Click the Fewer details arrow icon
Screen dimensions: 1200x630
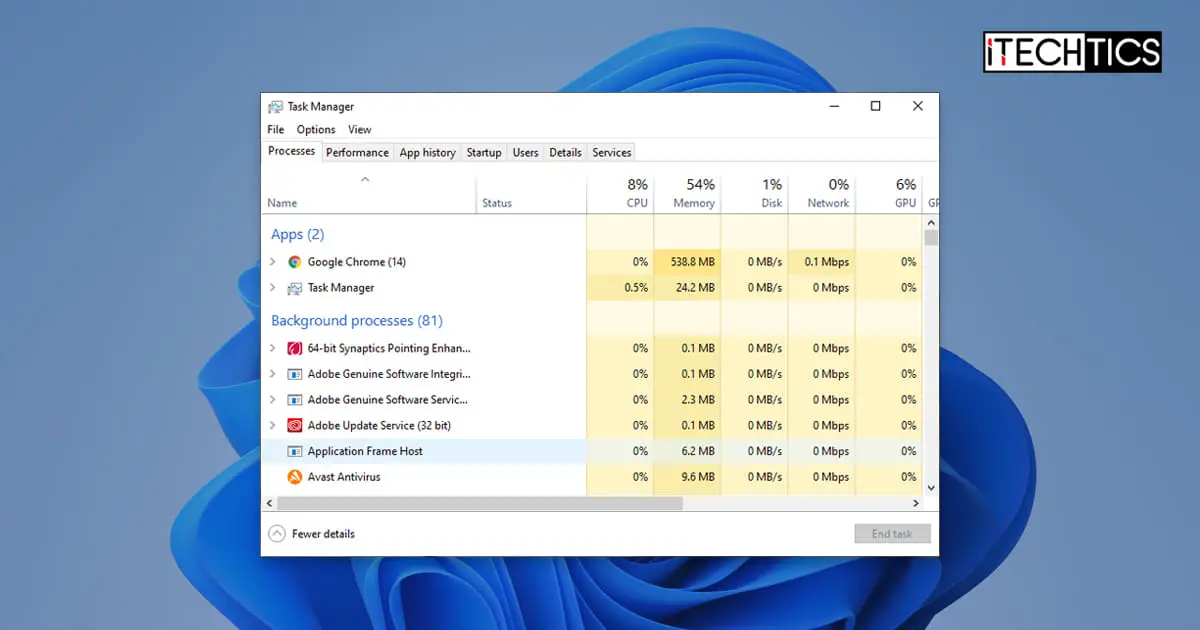277,534
